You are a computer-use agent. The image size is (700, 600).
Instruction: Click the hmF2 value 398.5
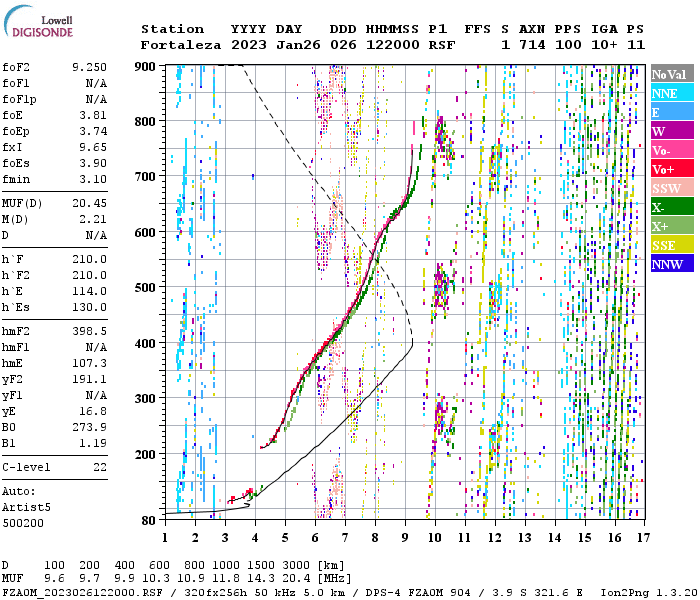tap(89, 331)
